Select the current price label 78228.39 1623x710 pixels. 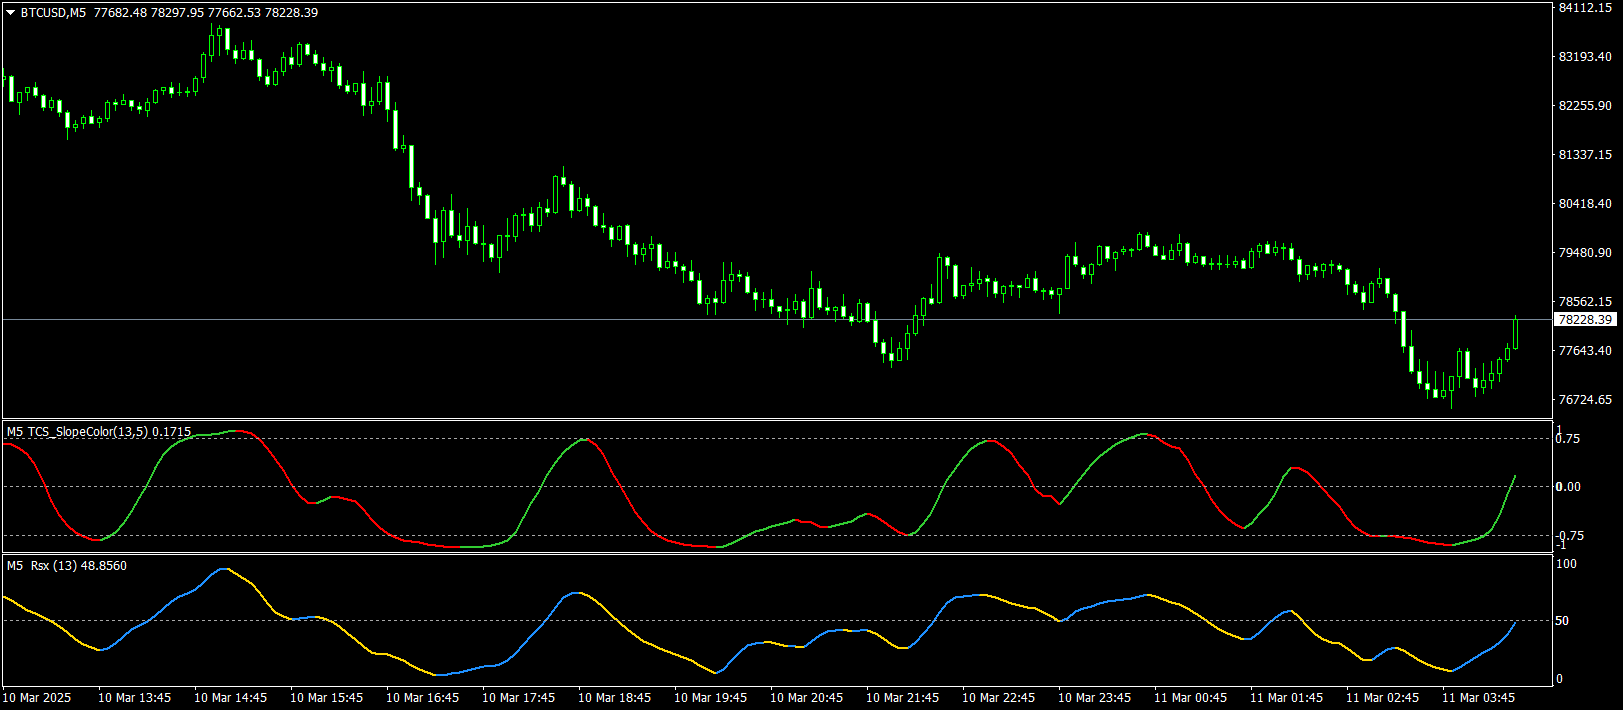1585,320
